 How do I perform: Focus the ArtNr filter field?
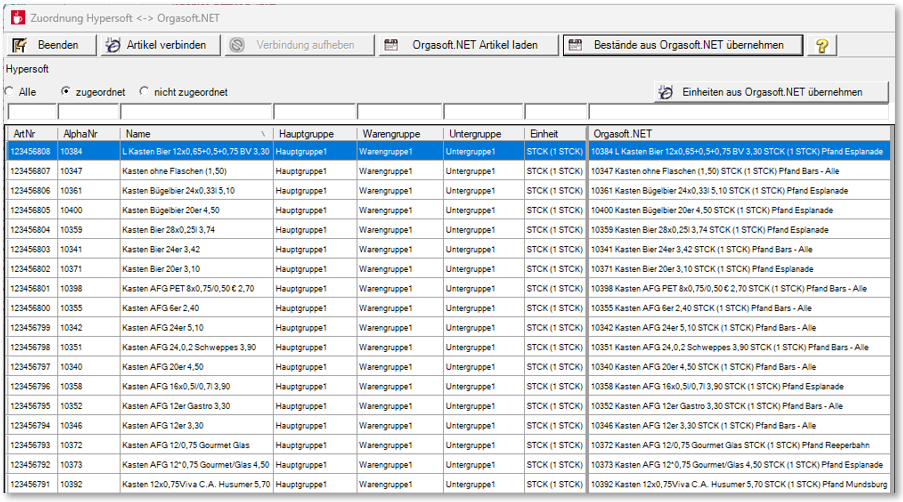coord(32,112)
